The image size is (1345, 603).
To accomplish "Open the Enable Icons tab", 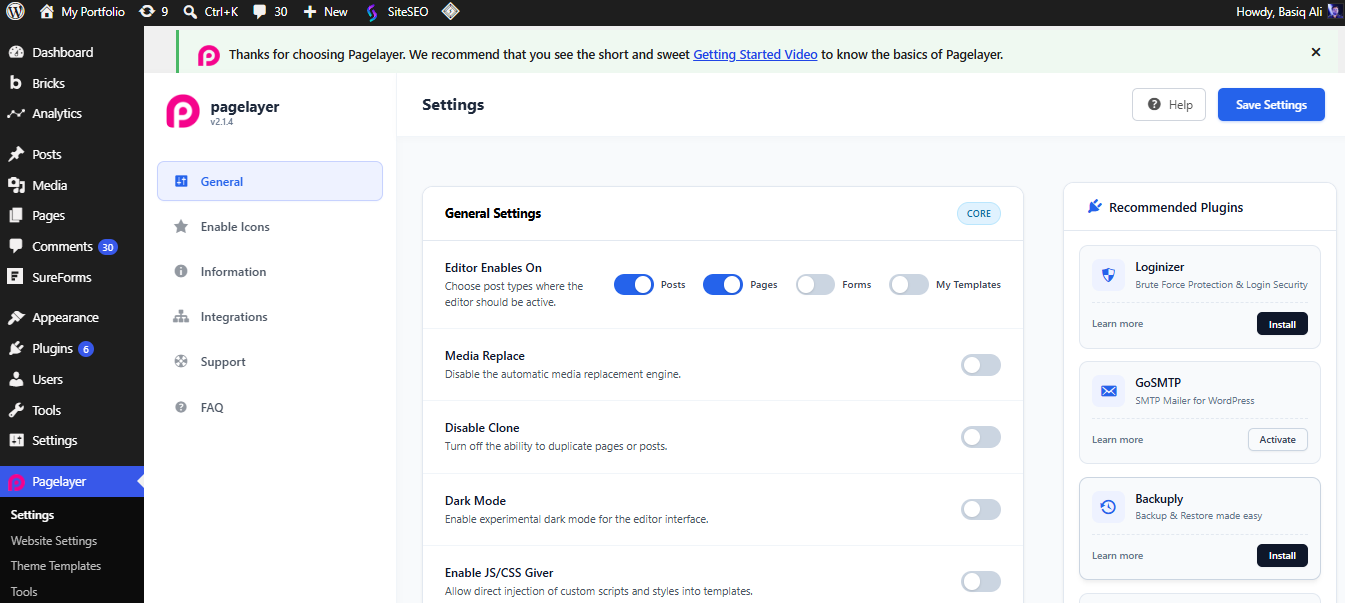I will pyautogui.click(x=270, y=226).
